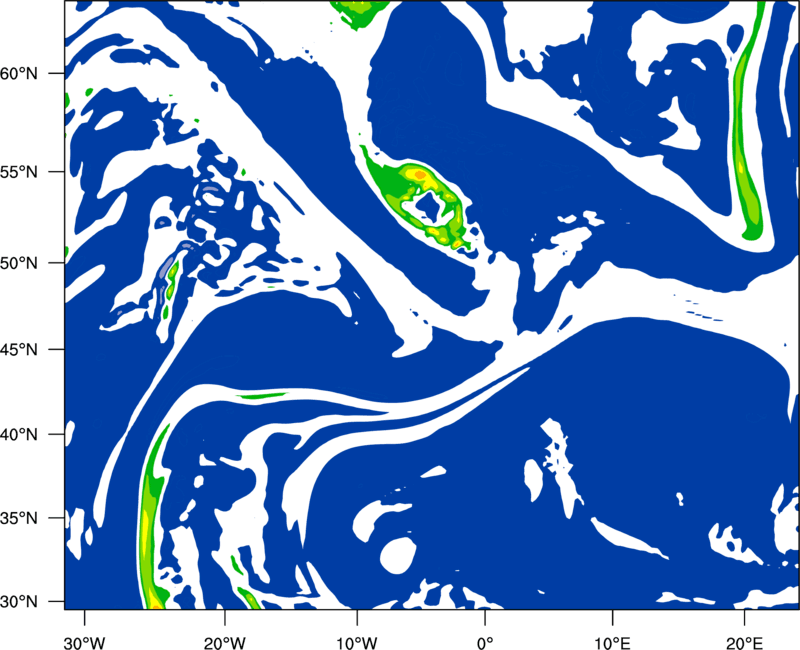800x650 pixels.
Task: Click the 30°N latitude label
Action: [x=18, y=602]
